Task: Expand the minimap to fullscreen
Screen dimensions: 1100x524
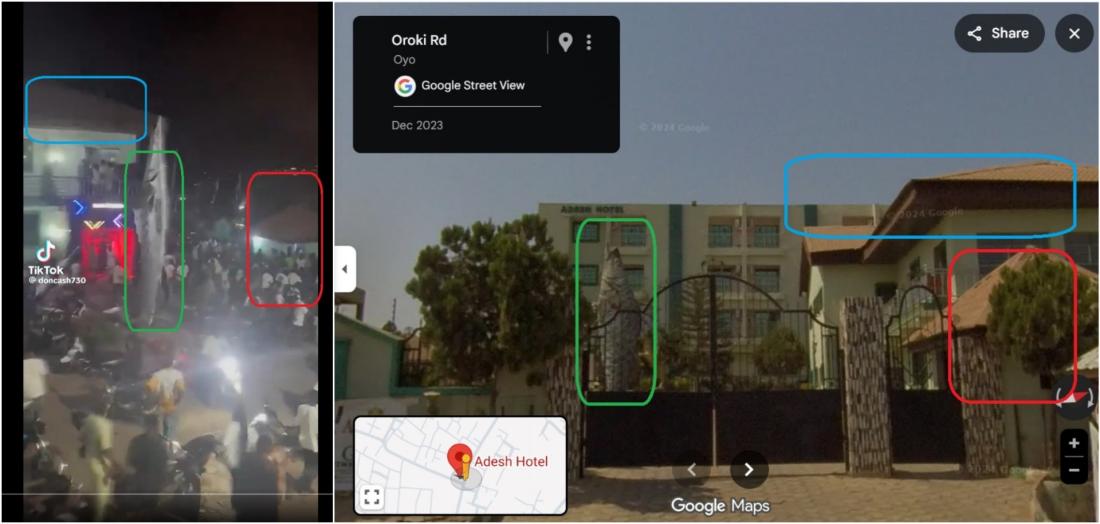Action: (x=372, y=497)
